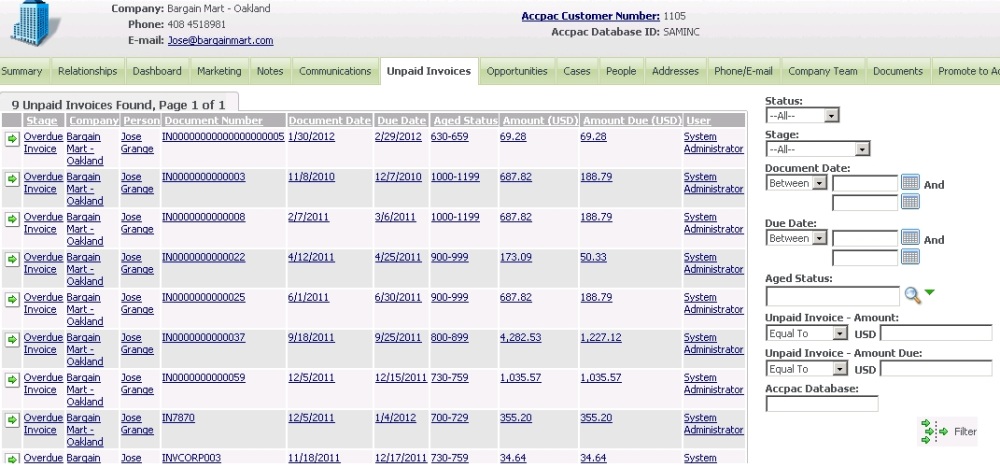Click document date 4/12/2011 link
The width and height of the screenshot is (1000, 467).
click(311, 257)
